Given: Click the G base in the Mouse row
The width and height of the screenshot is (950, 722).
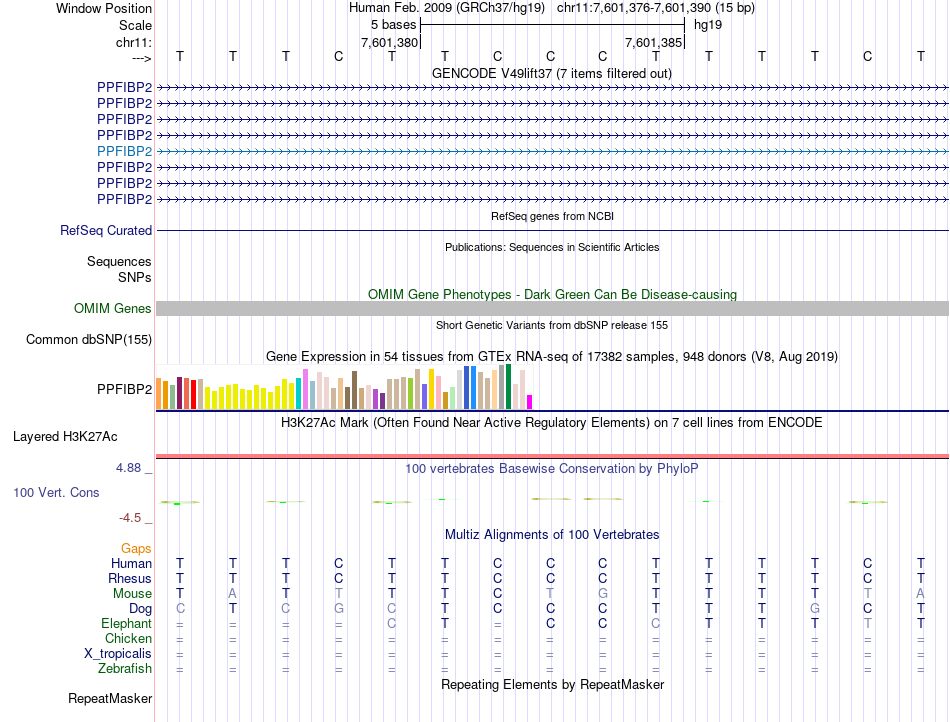Looking at the screenshot, I should tap(603, 594).
